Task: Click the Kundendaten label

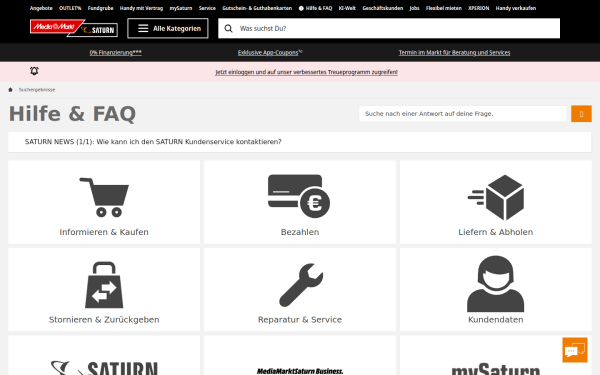Action: point(496,320)
